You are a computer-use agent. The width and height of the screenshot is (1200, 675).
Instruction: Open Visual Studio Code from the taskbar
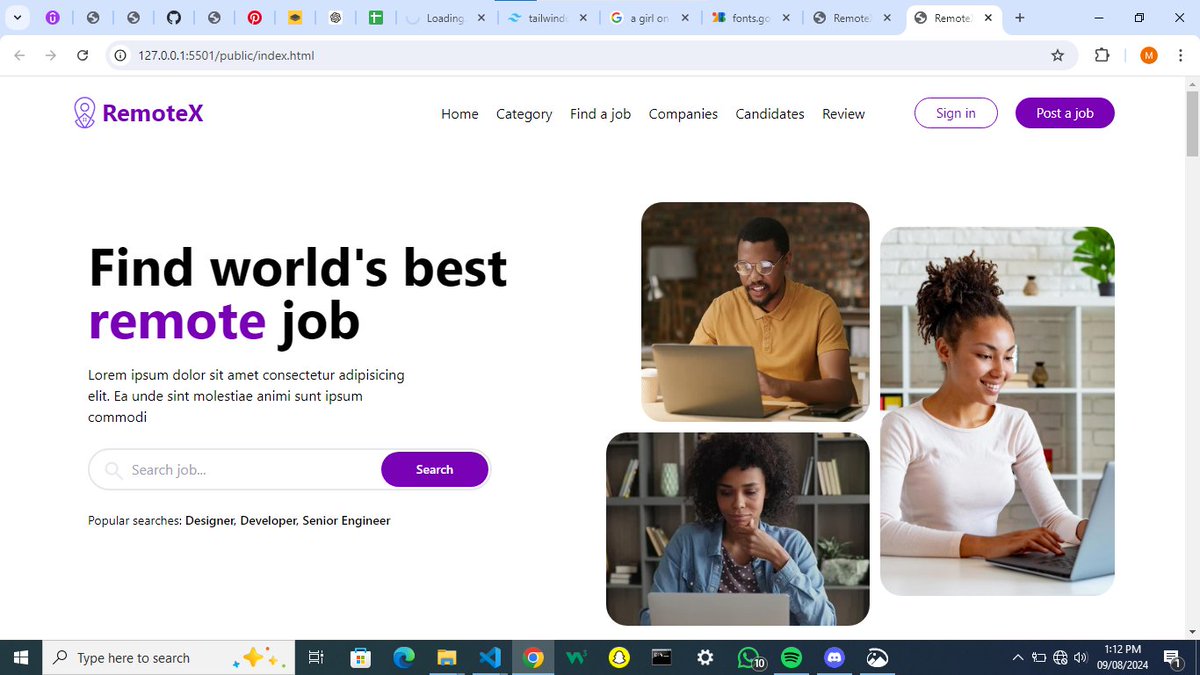pos(489,657)
